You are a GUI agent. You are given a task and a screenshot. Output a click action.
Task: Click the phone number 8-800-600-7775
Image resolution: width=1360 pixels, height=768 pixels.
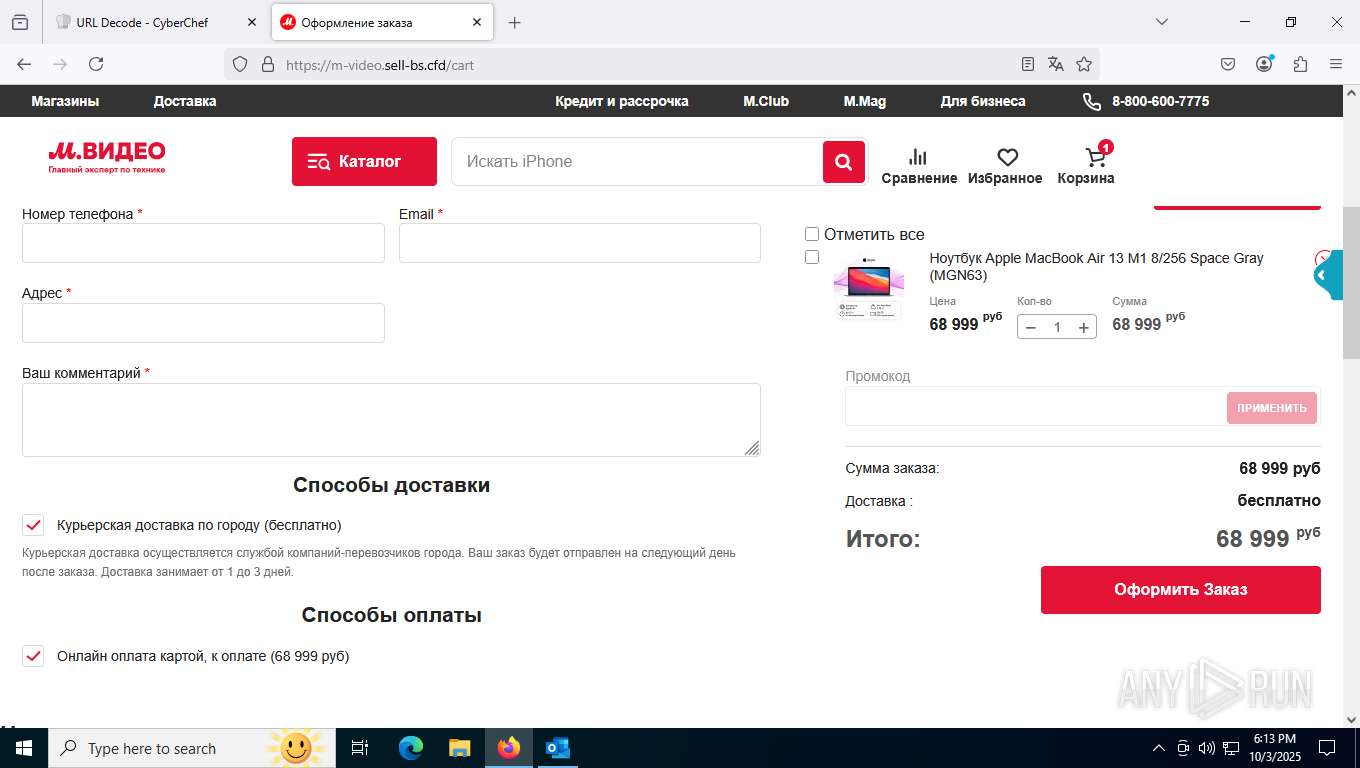pyautogui.click(x=1160, y=101)
